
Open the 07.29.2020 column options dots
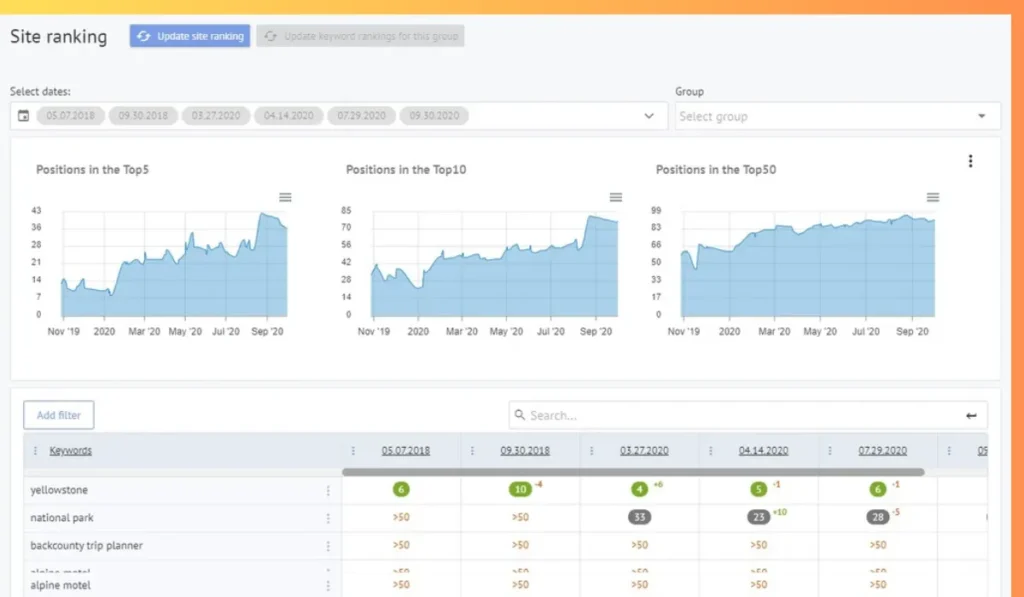pyautogui.click(x=830, y=451)
